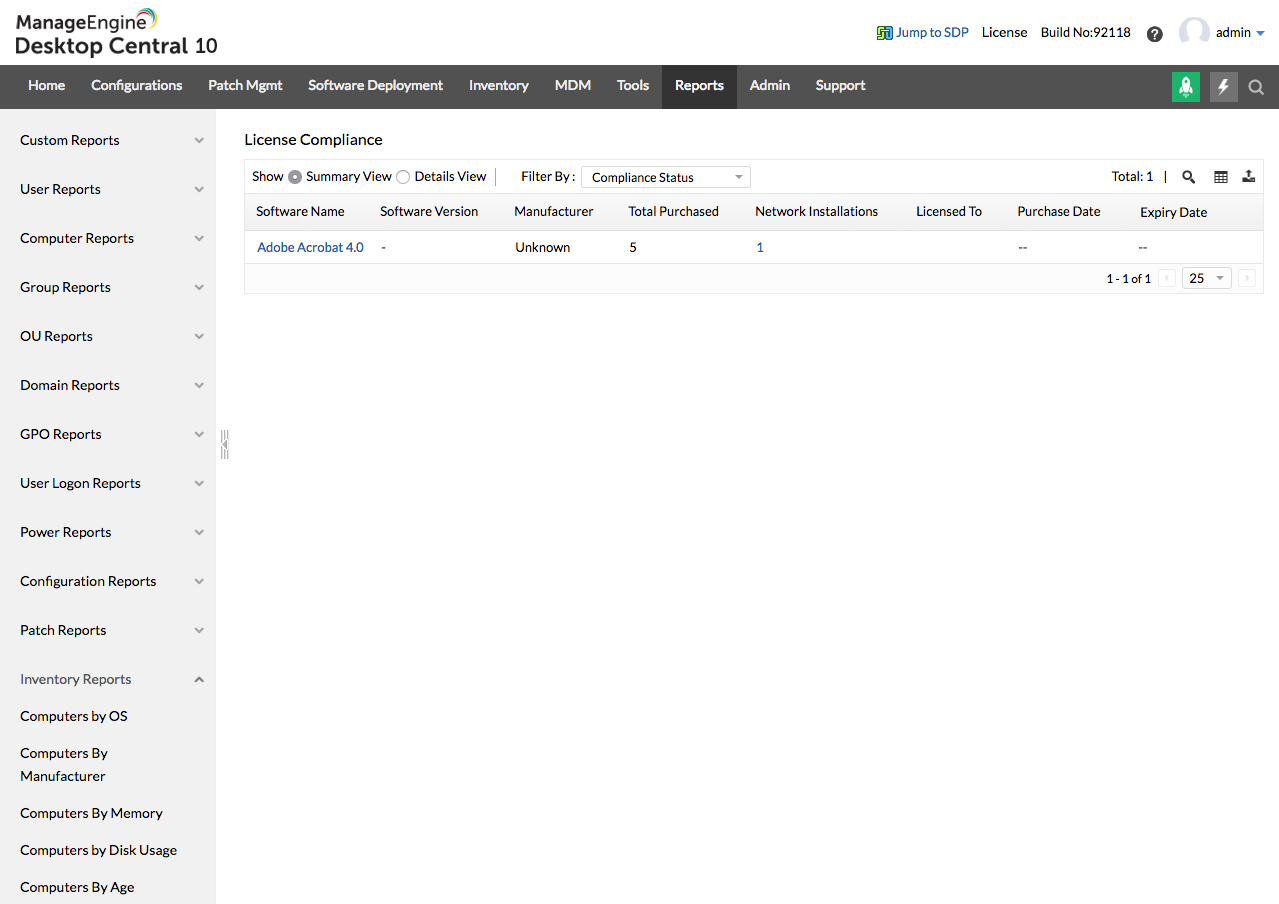Screen dimensions: 1279x904
Task: Click the License link in header
Action: [x=1004, y=33]
